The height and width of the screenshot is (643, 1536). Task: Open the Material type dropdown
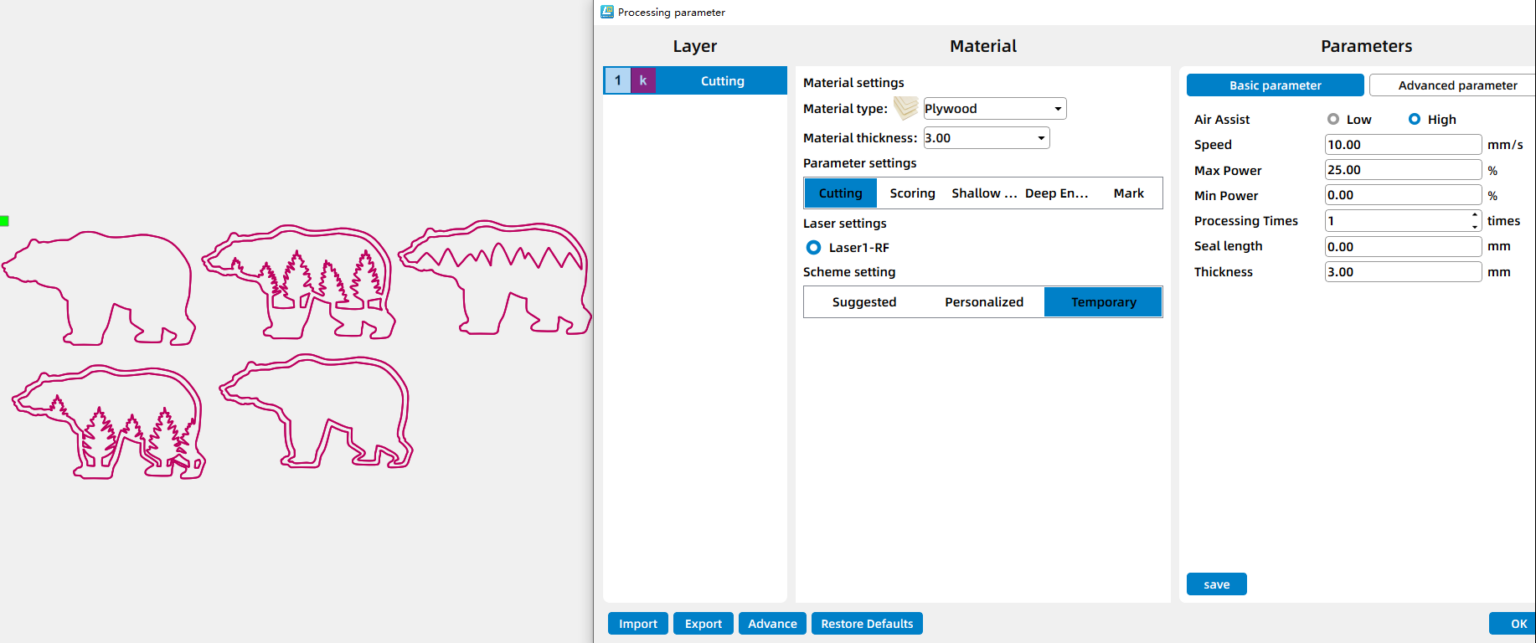[x=1058, y=109]
